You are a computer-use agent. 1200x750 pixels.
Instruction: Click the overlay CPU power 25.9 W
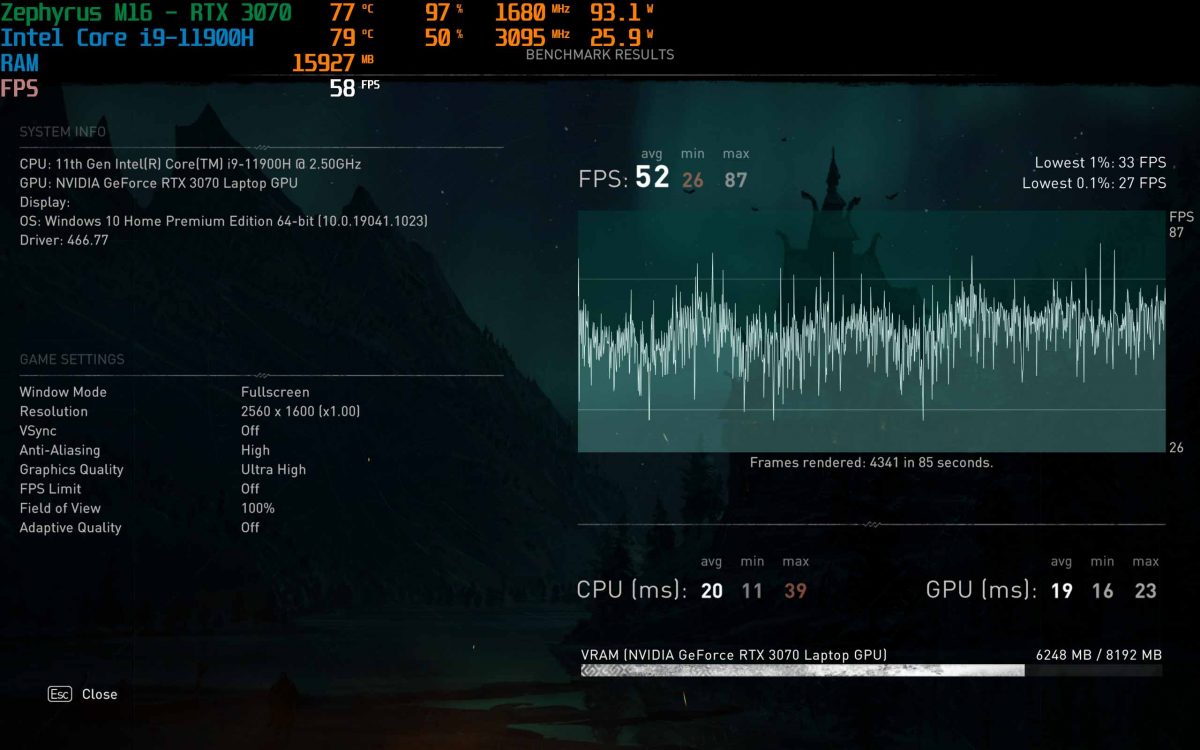click(622, 38)
